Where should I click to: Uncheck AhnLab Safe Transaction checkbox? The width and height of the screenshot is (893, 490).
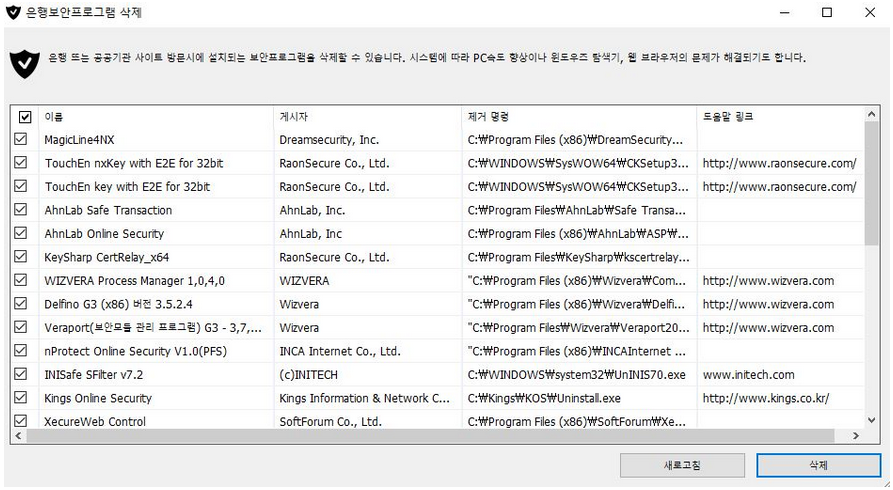[x=21, y=209]
